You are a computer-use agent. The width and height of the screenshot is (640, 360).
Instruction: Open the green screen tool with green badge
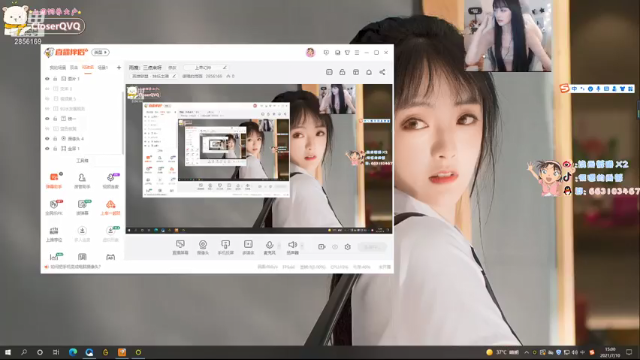82,207
